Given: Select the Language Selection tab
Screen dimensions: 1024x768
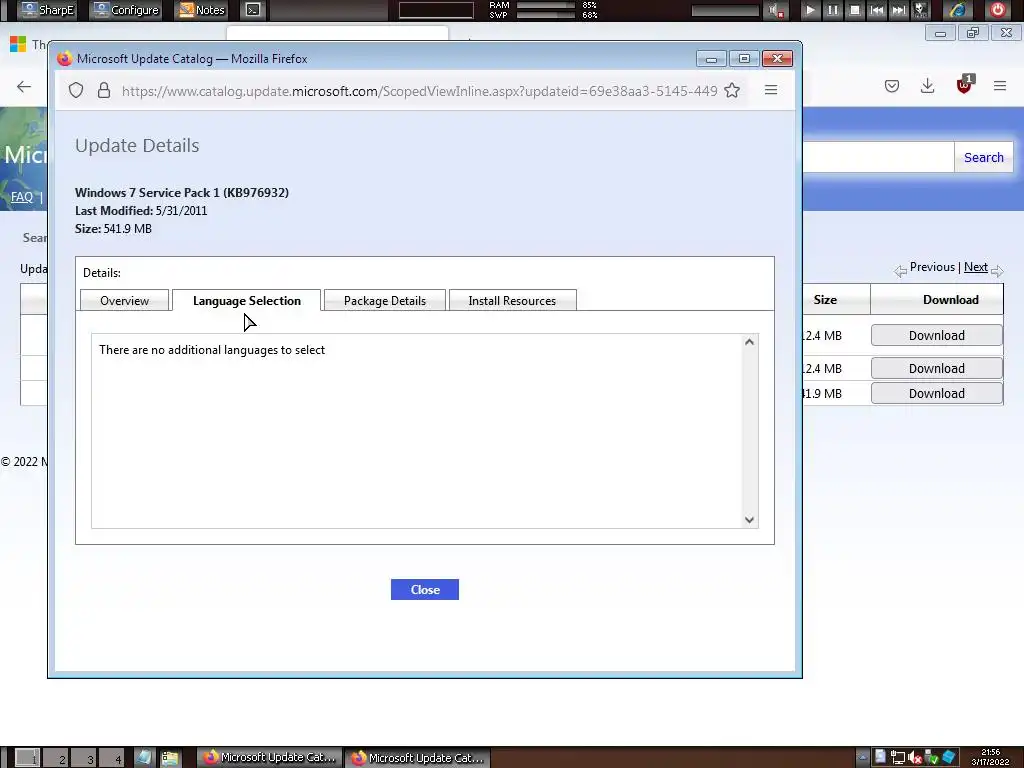Looking at the screenshot, I should [247, 300].
